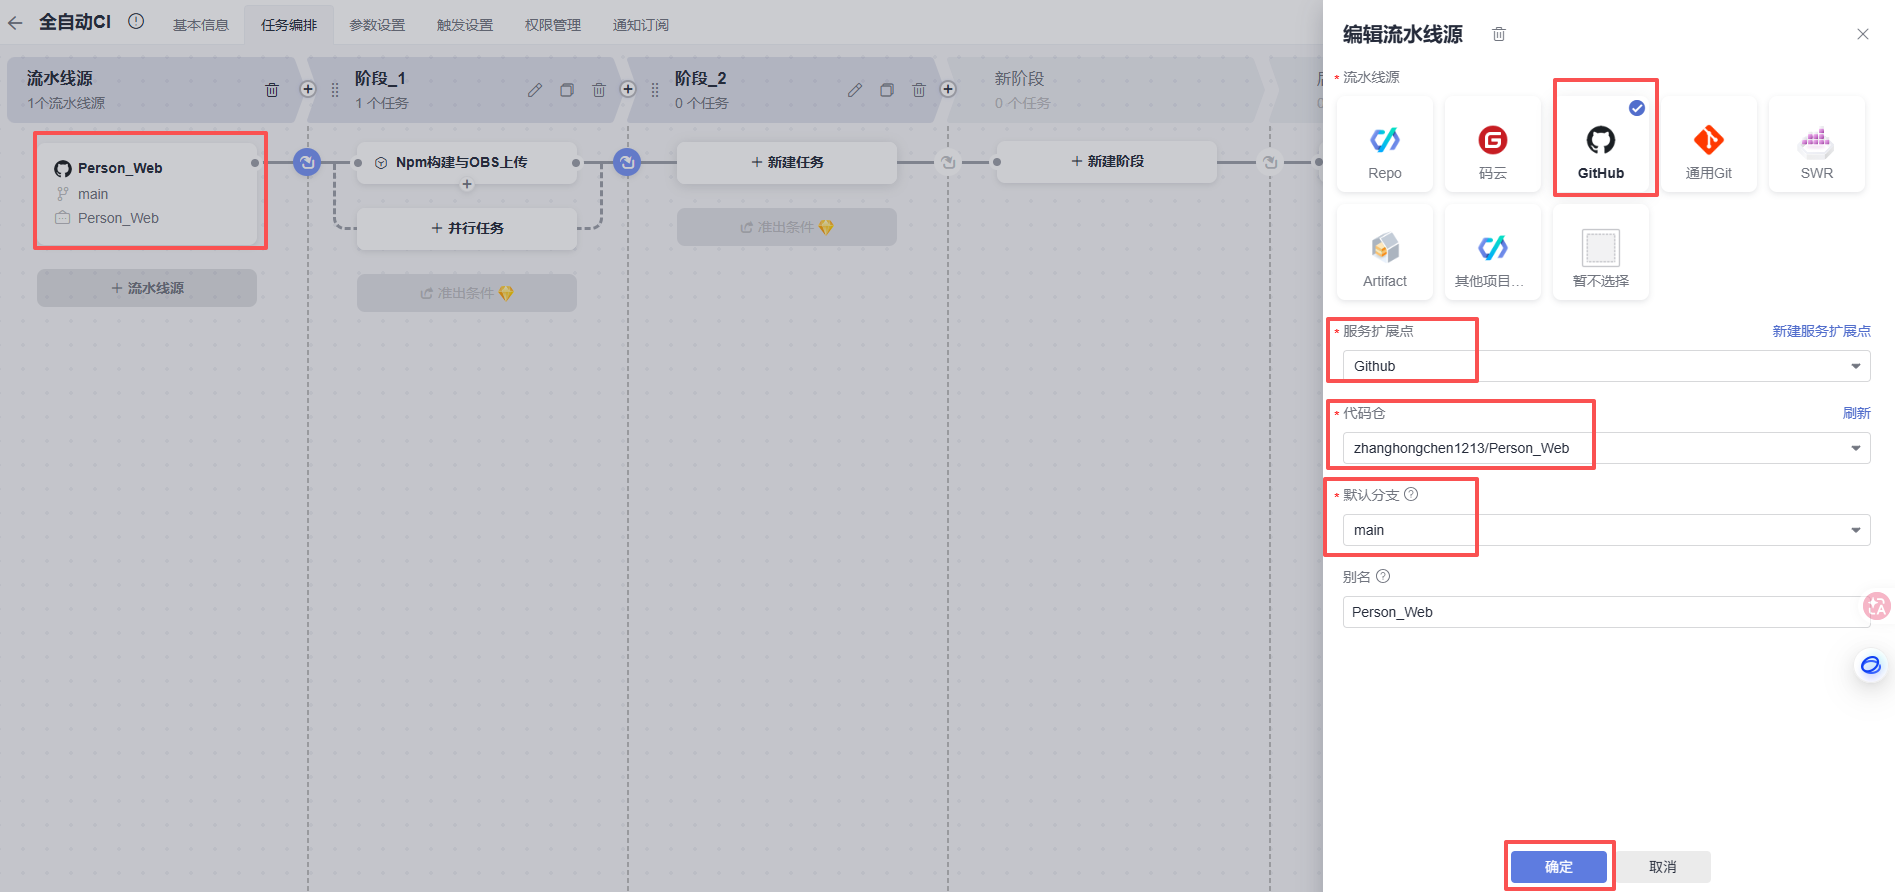Grab the drag handle of 阶段_2
Image resolution: width=1895 pixels, height=892 pixels.
(x=655, y=90)
